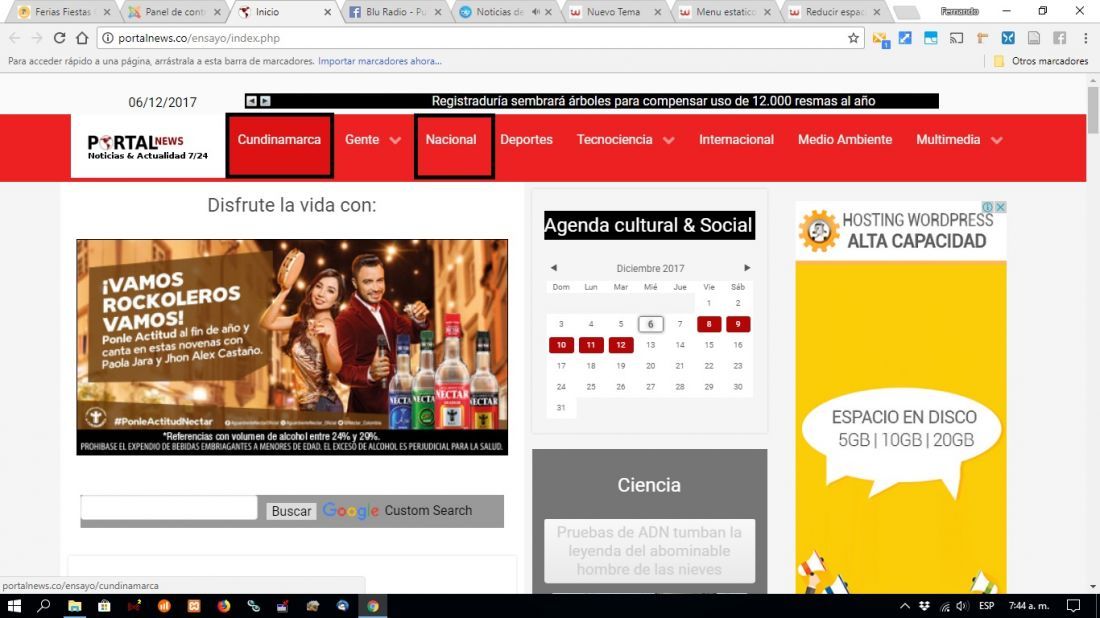The width and height of the screenshot is (1100, 618).
Task: Select December 8 in the calendar
Action: pyautogui.click(x=709, y=324)
